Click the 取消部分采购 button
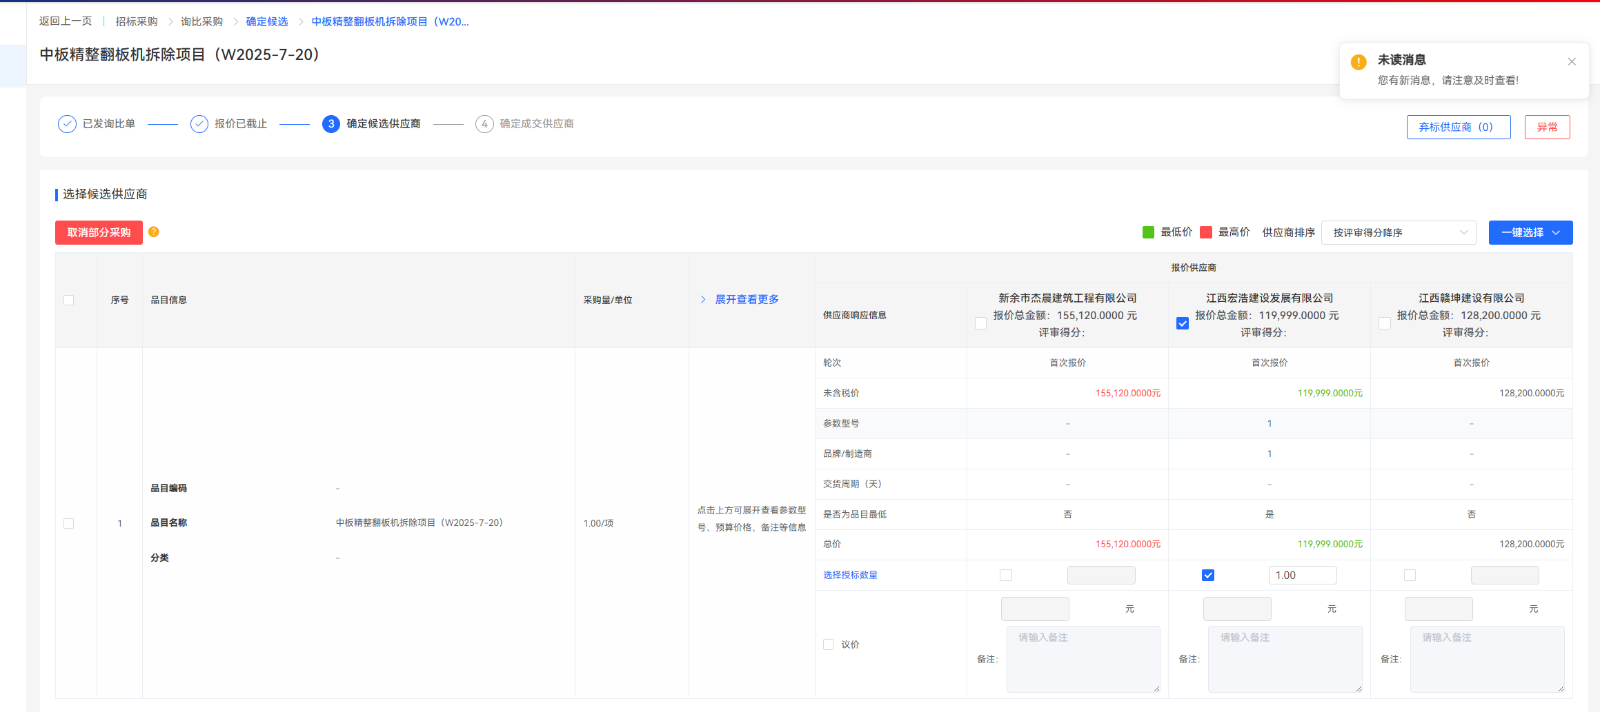The width and height of the screenshot is (1600, 712). pos(99,232)
